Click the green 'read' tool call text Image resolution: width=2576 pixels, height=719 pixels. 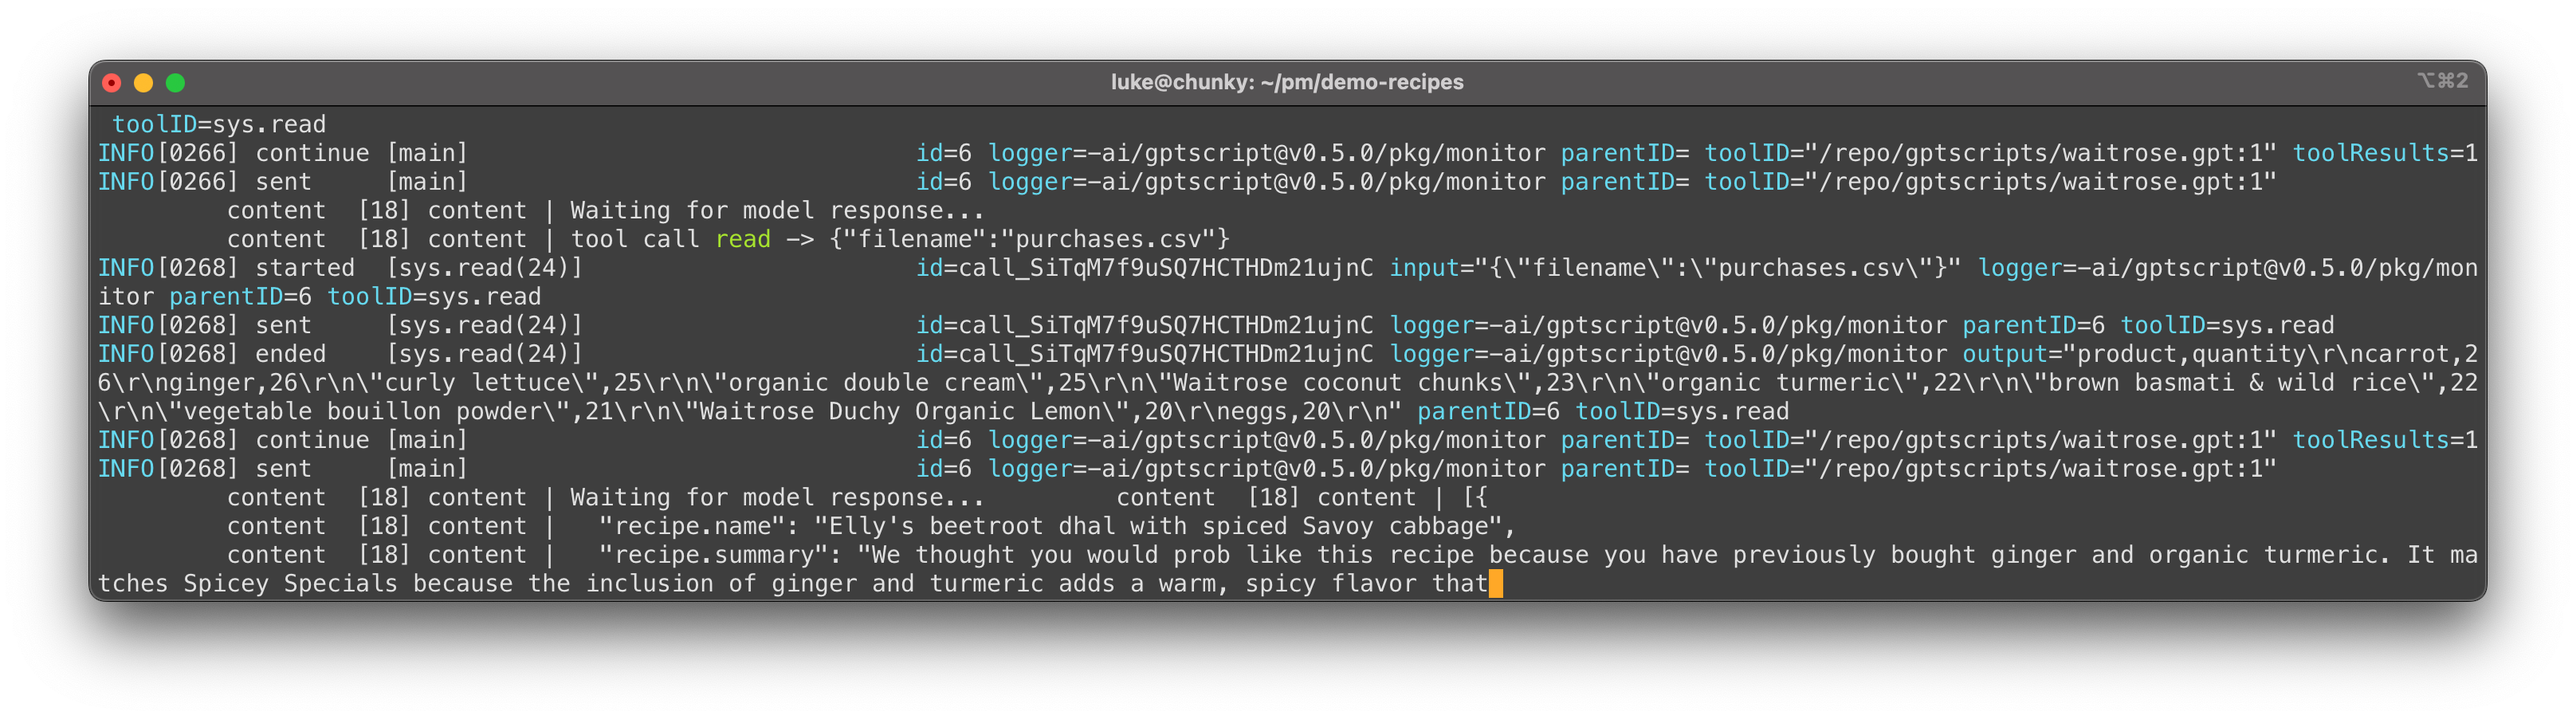click(743, 239)
